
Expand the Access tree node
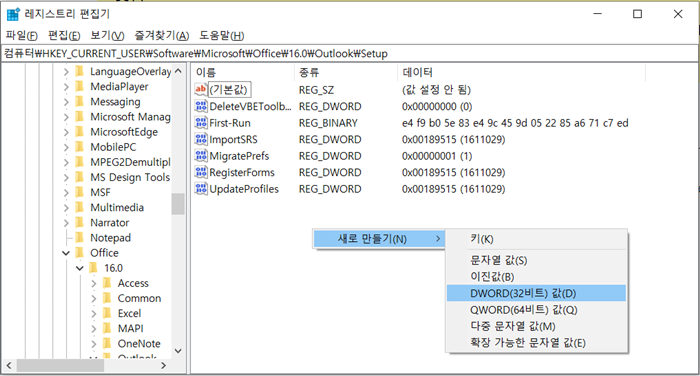[93, 283]
